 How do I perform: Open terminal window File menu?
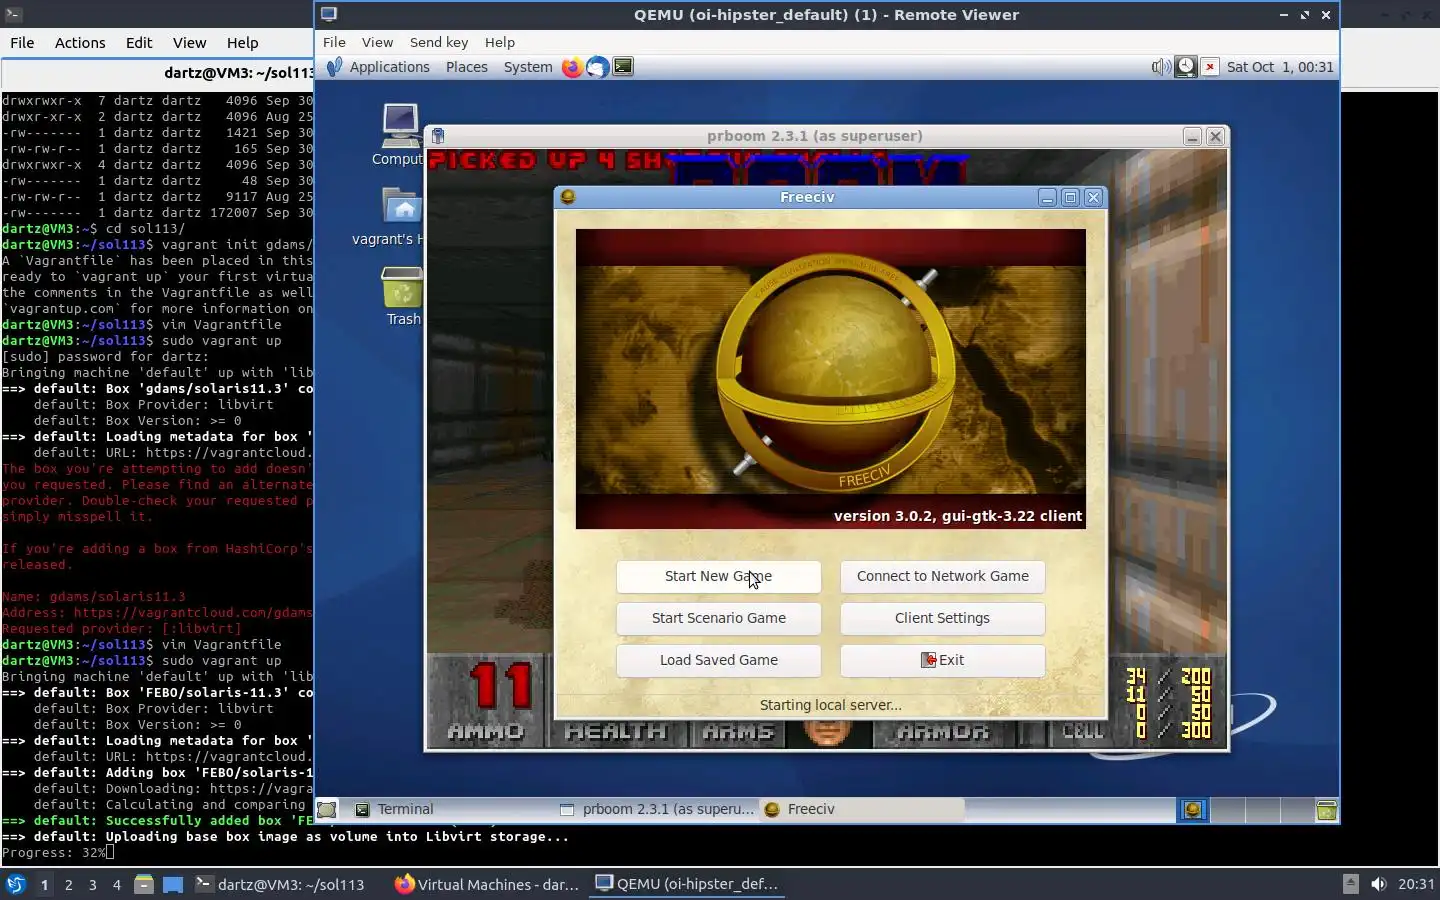(x=22, y=42)
